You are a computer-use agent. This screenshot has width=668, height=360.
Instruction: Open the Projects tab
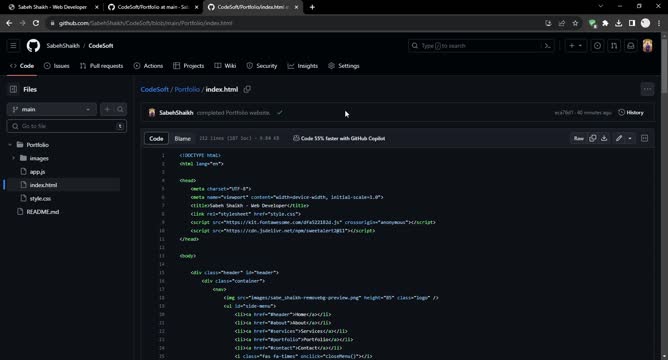189,66
